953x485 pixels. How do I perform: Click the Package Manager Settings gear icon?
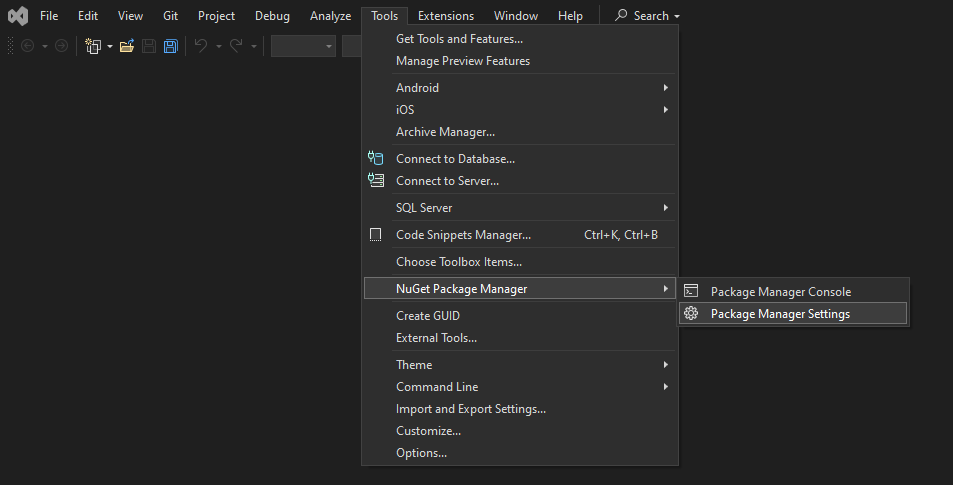pos(691,314)
